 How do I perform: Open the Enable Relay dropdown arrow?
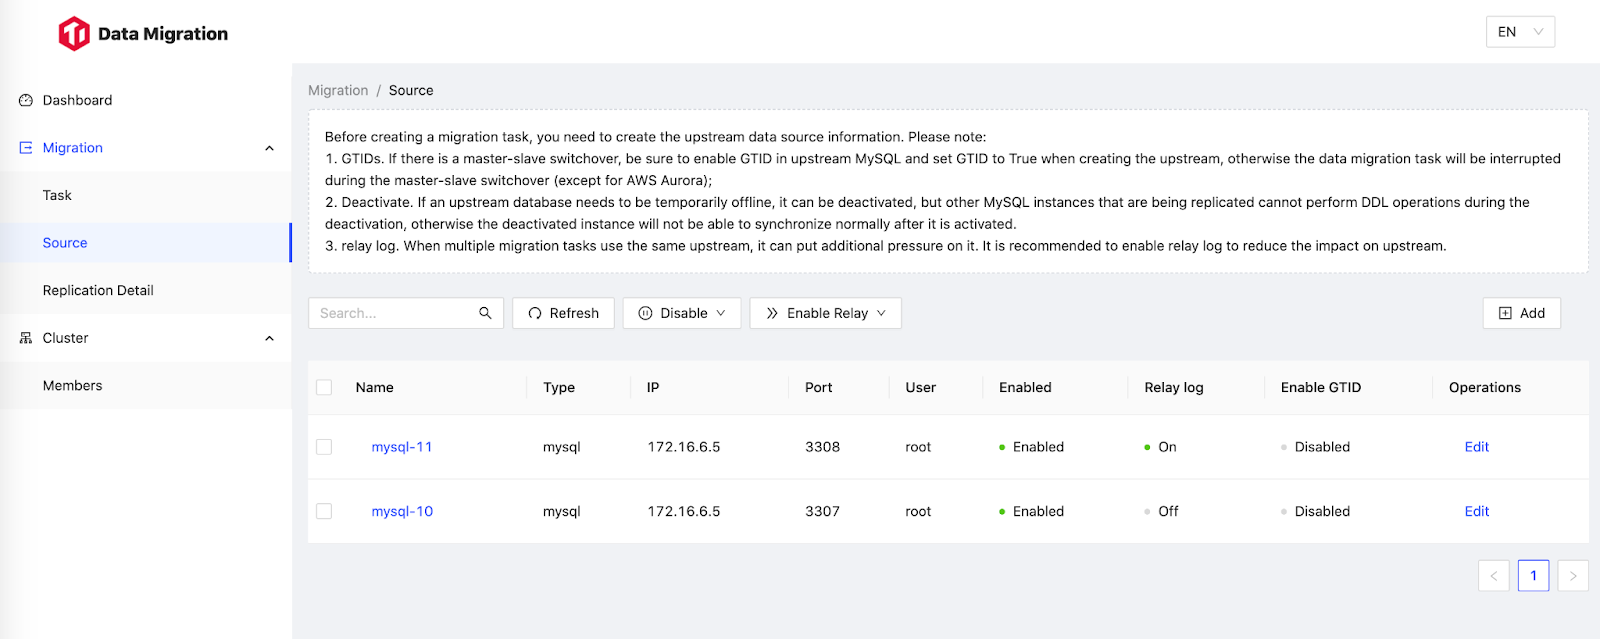pos(881,313)
